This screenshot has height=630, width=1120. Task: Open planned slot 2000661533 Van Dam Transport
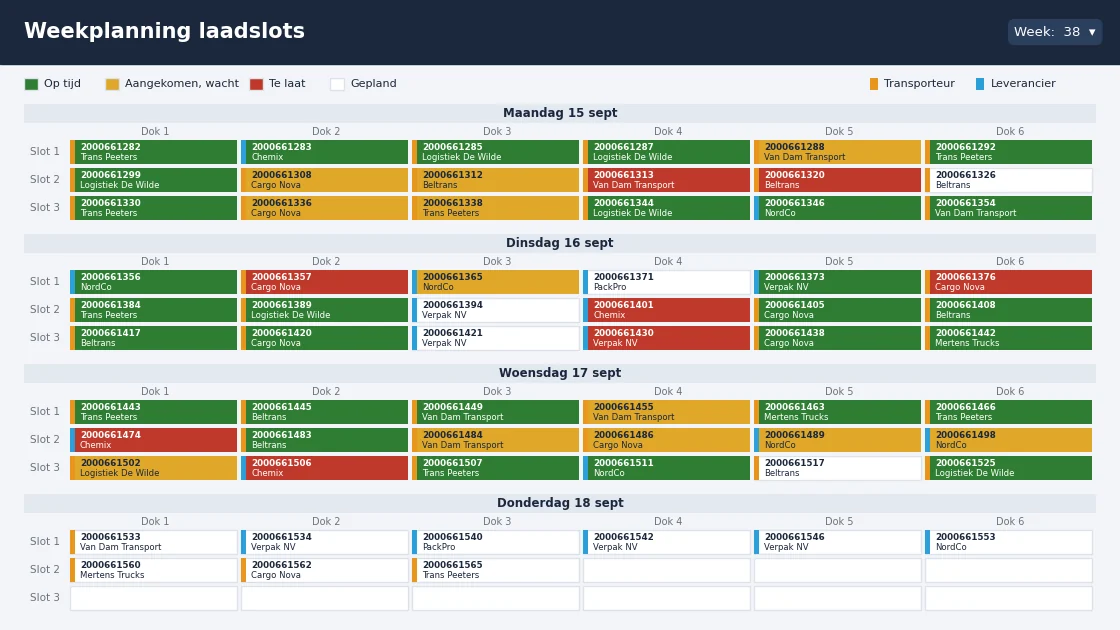pyautogui.click(x=154, y=542)
